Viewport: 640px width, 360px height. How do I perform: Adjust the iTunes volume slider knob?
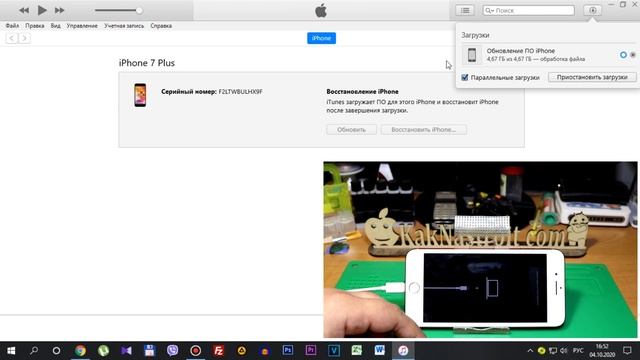(x=139, y=10)
